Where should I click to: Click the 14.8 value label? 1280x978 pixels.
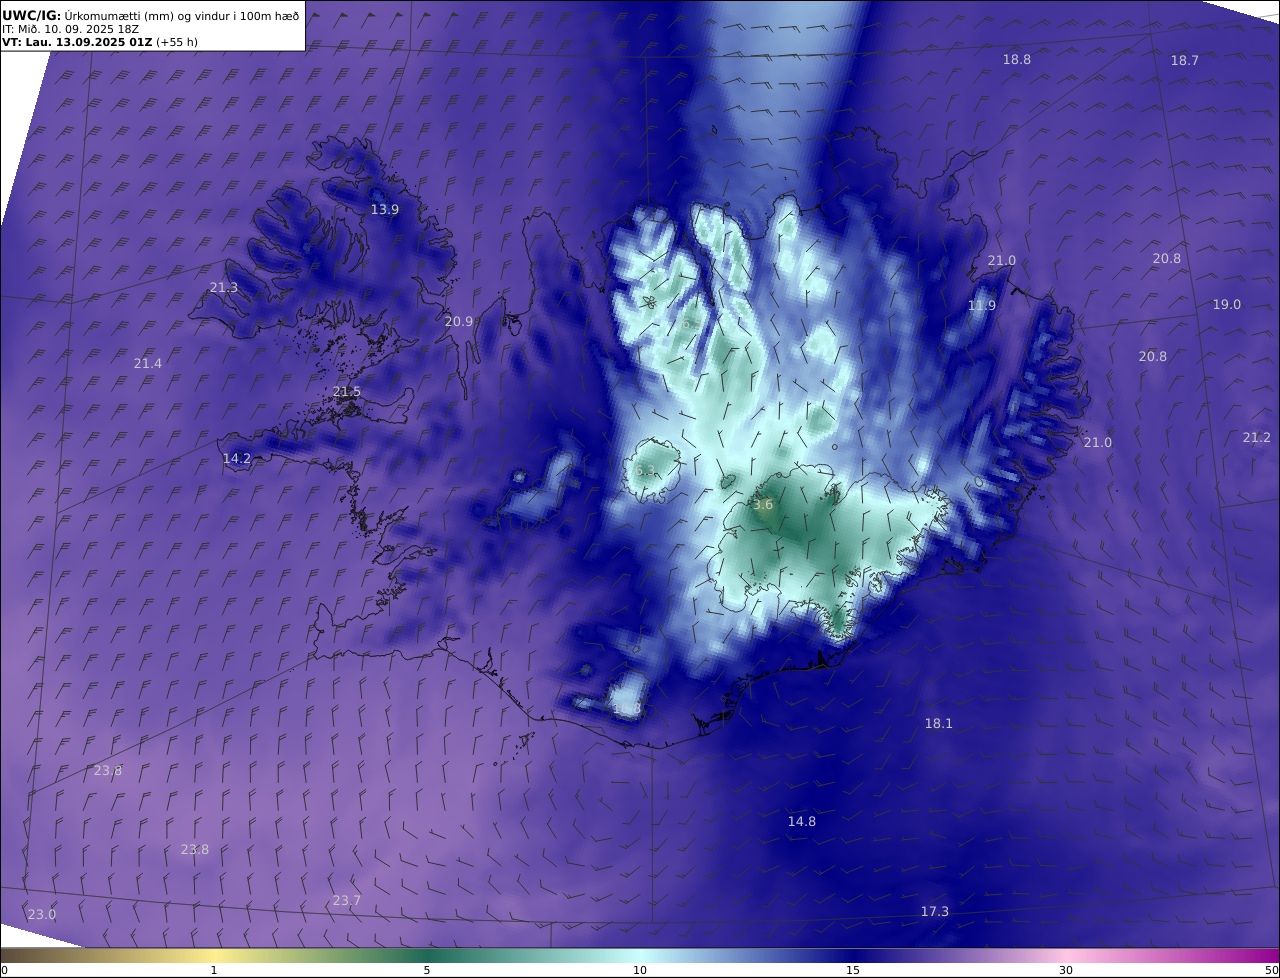pos(802,821)
